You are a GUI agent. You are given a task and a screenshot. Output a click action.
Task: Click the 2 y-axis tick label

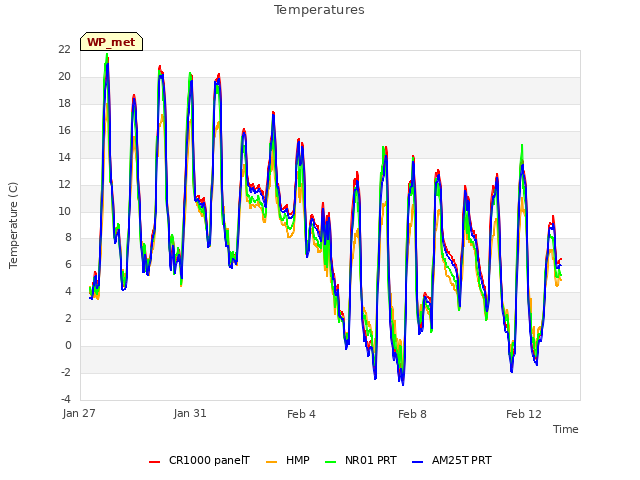(x=68, y=319)
